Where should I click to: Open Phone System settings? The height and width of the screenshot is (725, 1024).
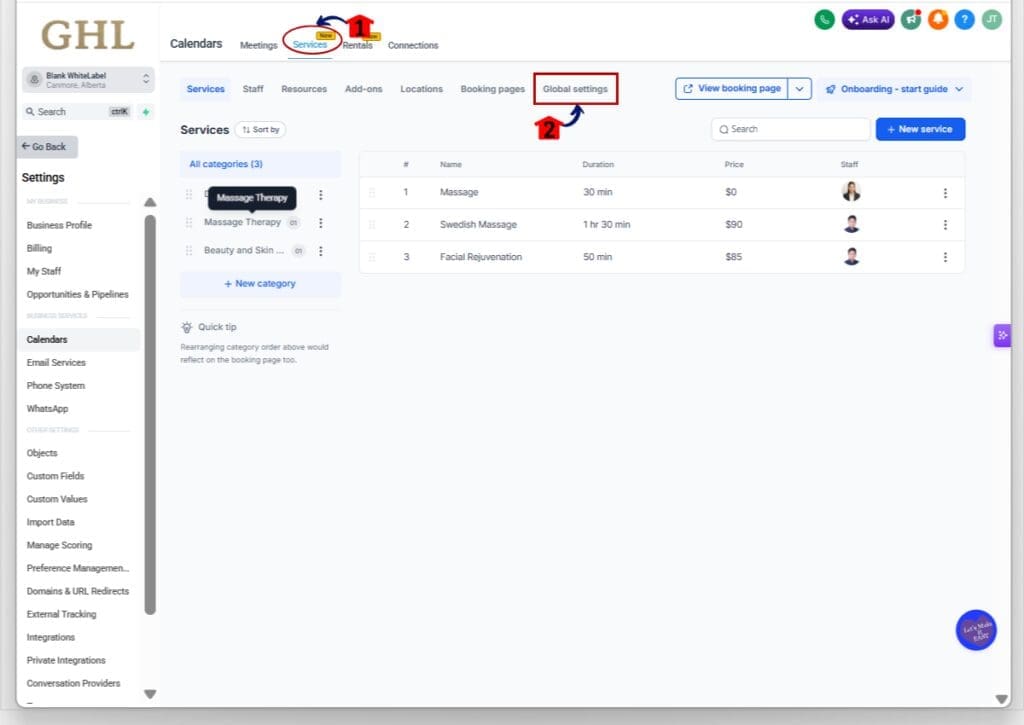pos(56,386)
